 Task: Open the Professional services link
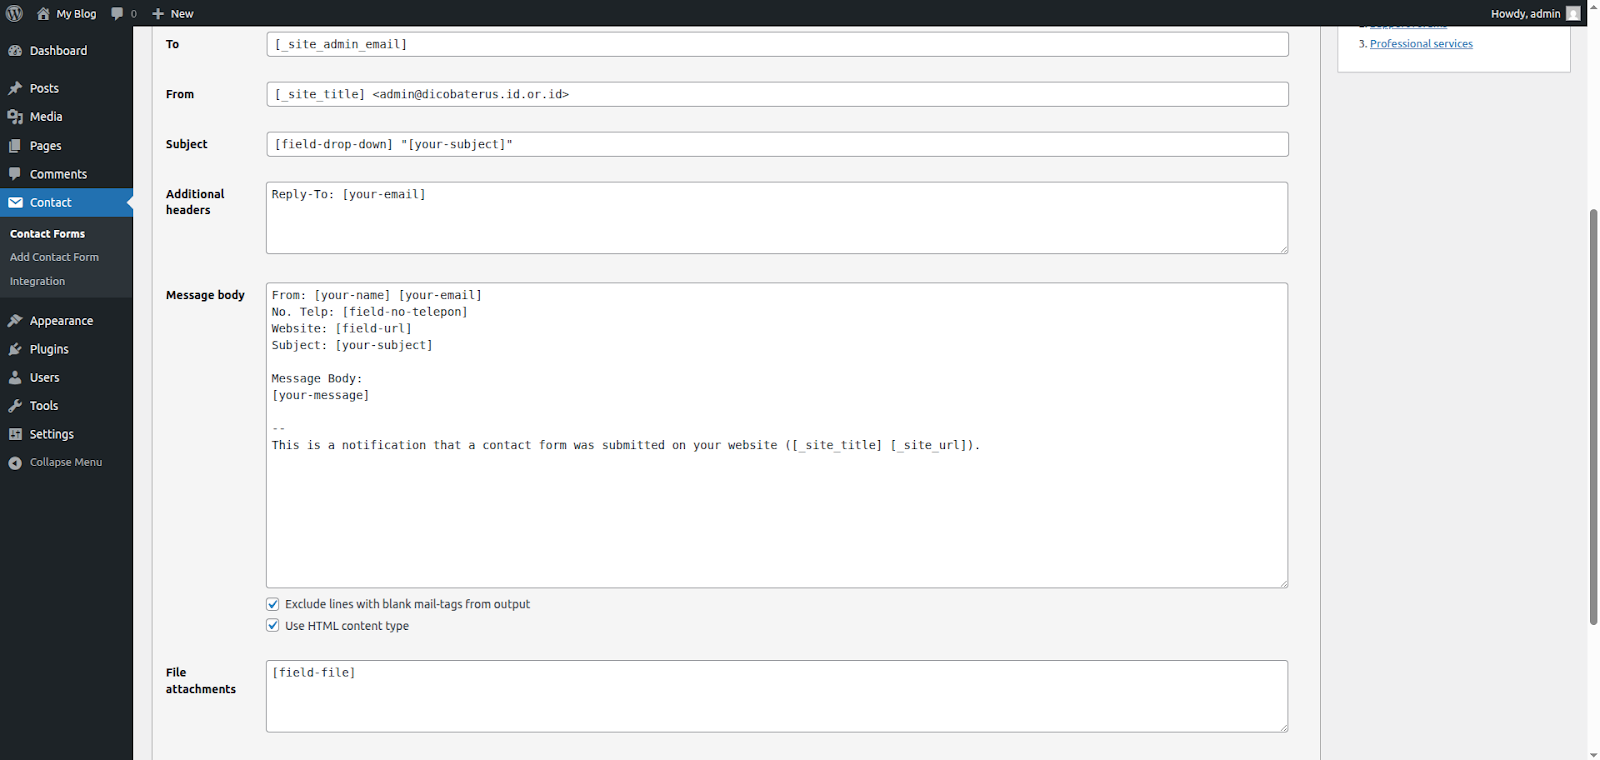(x=1421, y=44)
